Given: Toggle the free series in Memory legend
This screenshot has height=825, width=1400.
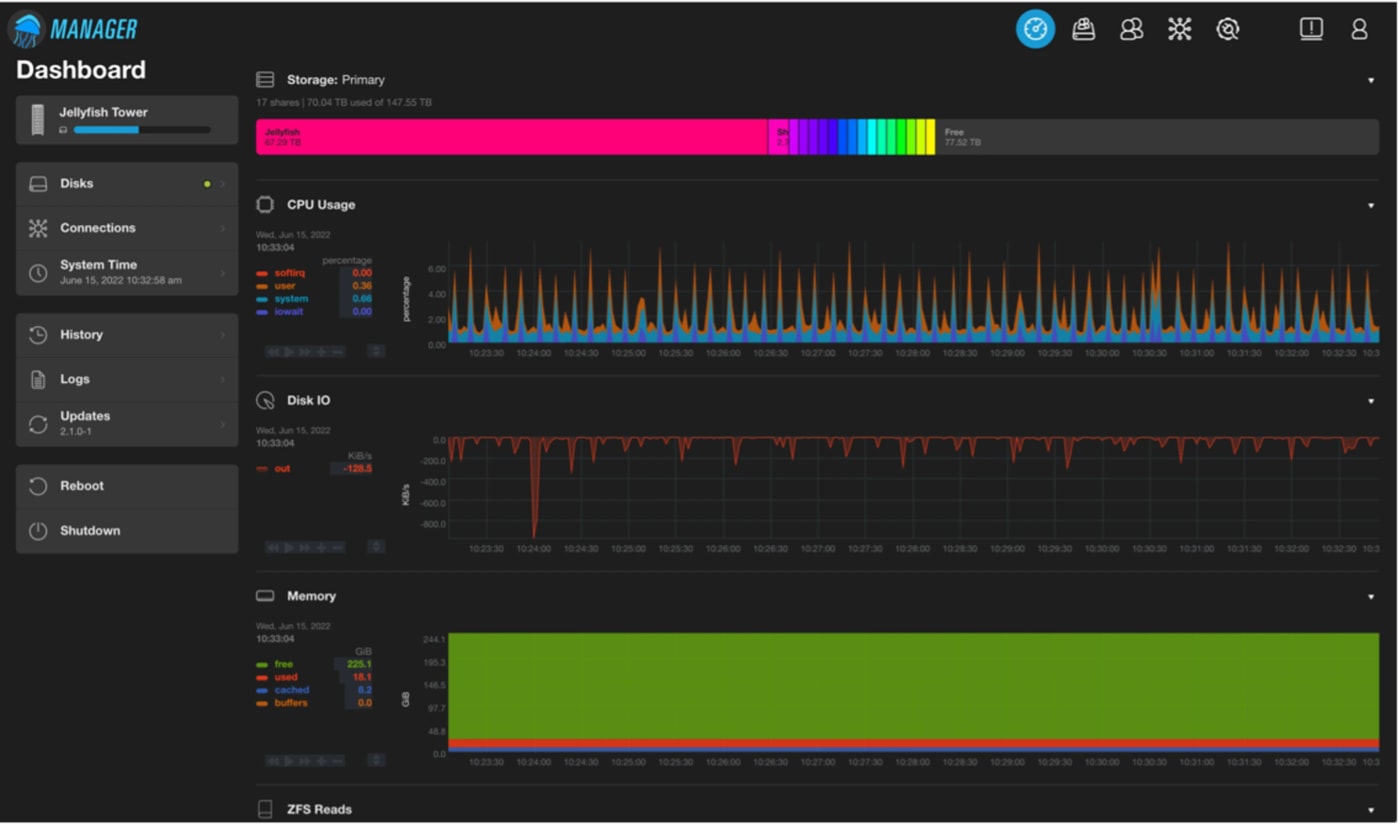Looking at the screenshot, I should (283, 664).
